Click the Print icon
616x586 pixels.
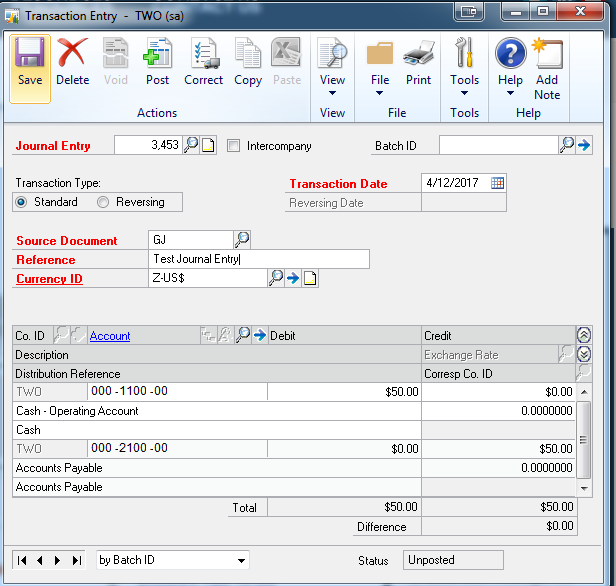pos(418,62)
